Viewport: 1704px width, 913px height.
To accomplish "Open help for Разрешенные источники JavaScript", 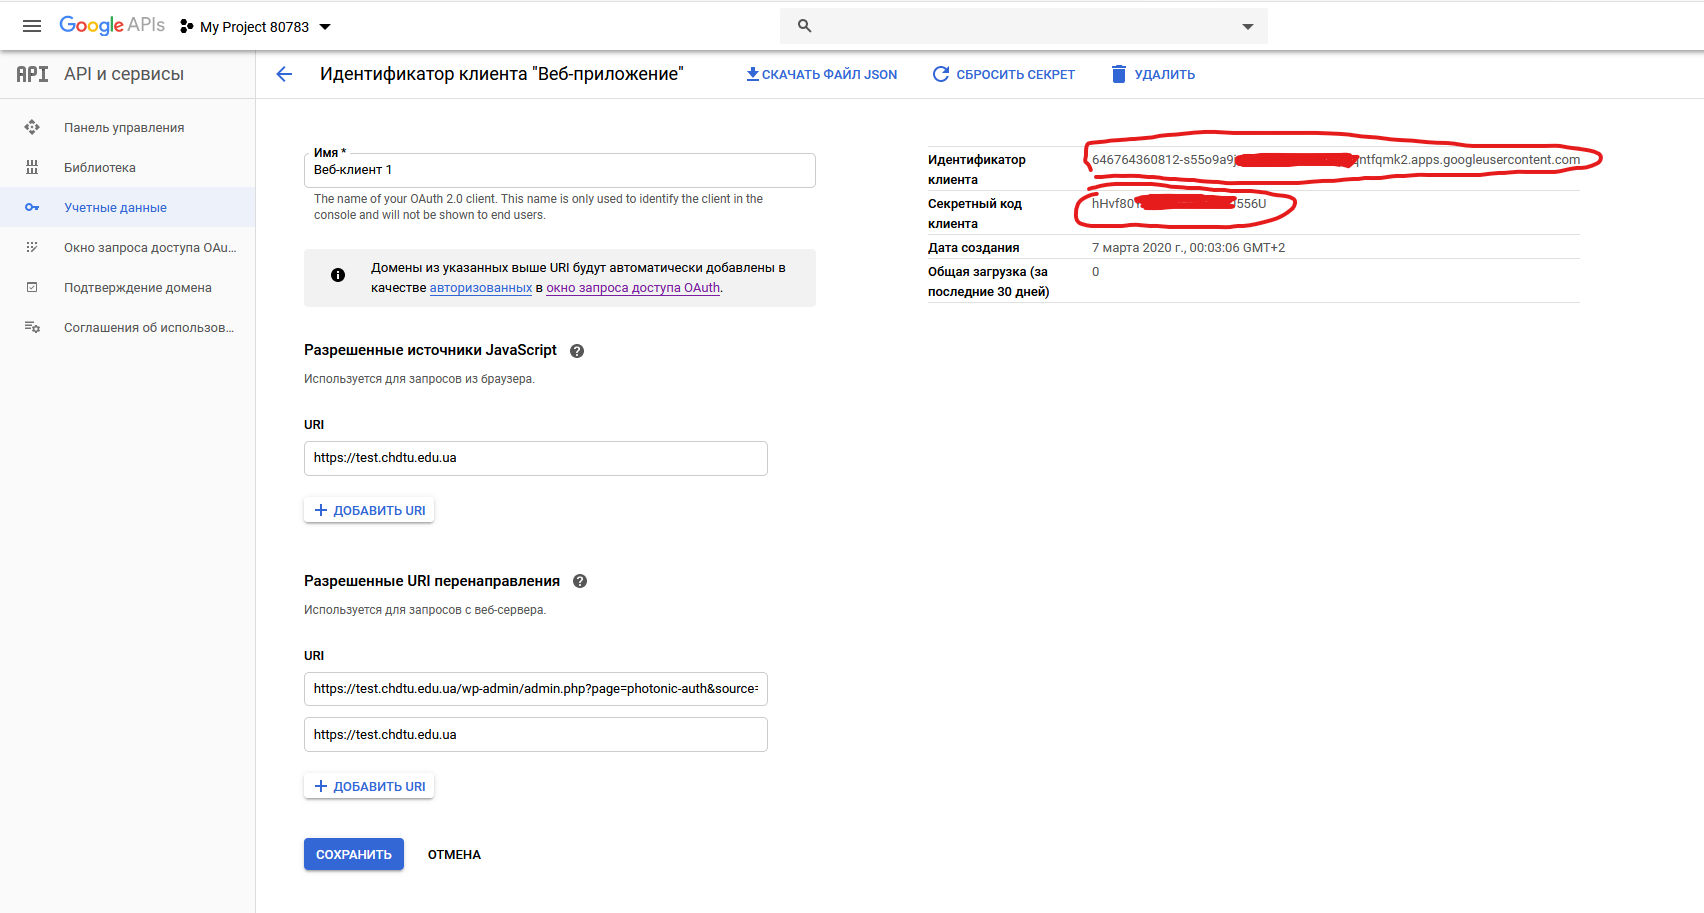I will tap(577, 351).
